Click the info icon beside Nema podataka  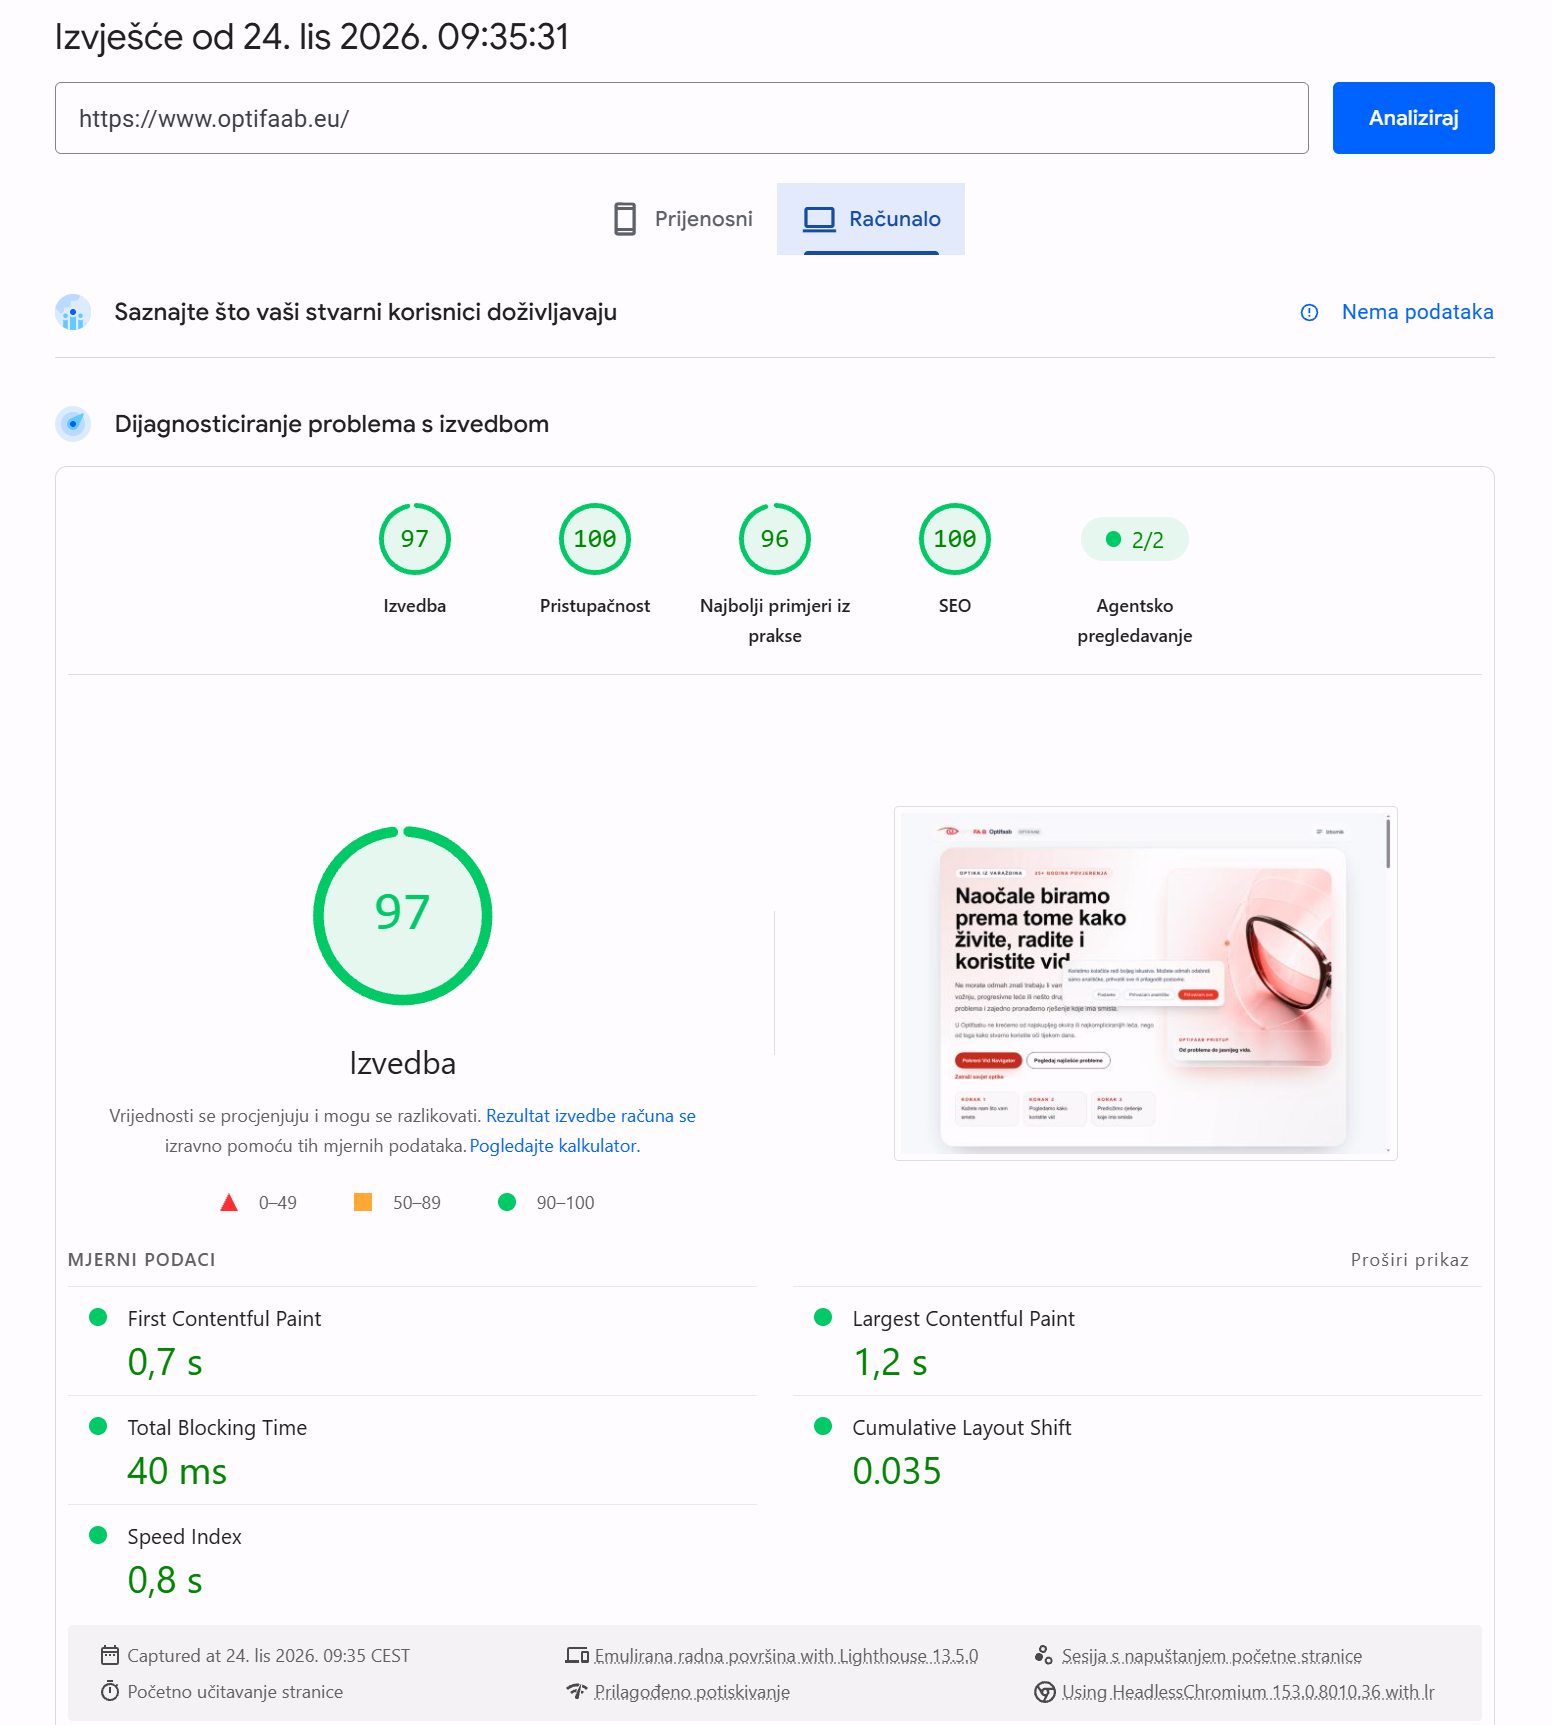pos(1309,312)
